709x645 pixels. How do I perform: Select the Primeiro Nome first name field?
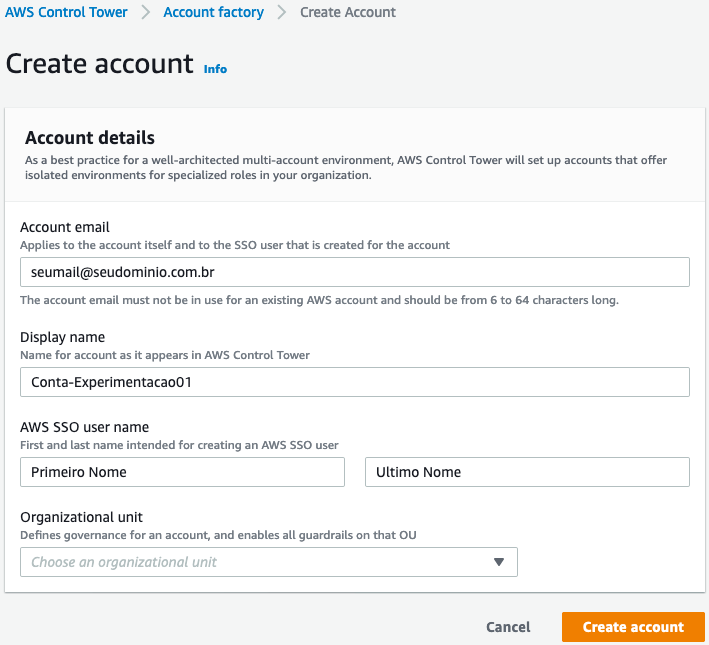click(x=182, y=472)
